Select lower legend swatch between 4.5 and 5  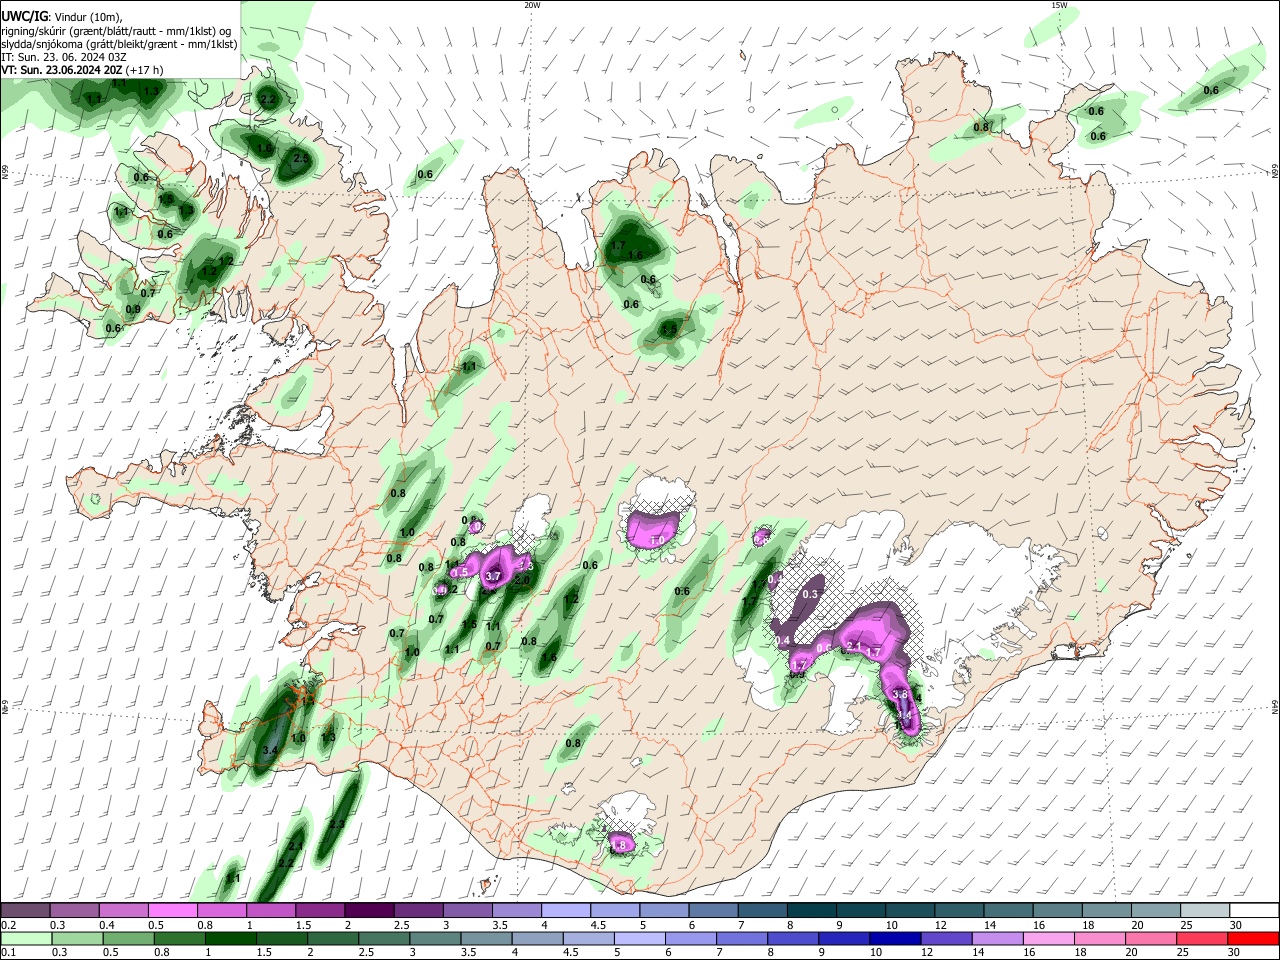(587, 938)
